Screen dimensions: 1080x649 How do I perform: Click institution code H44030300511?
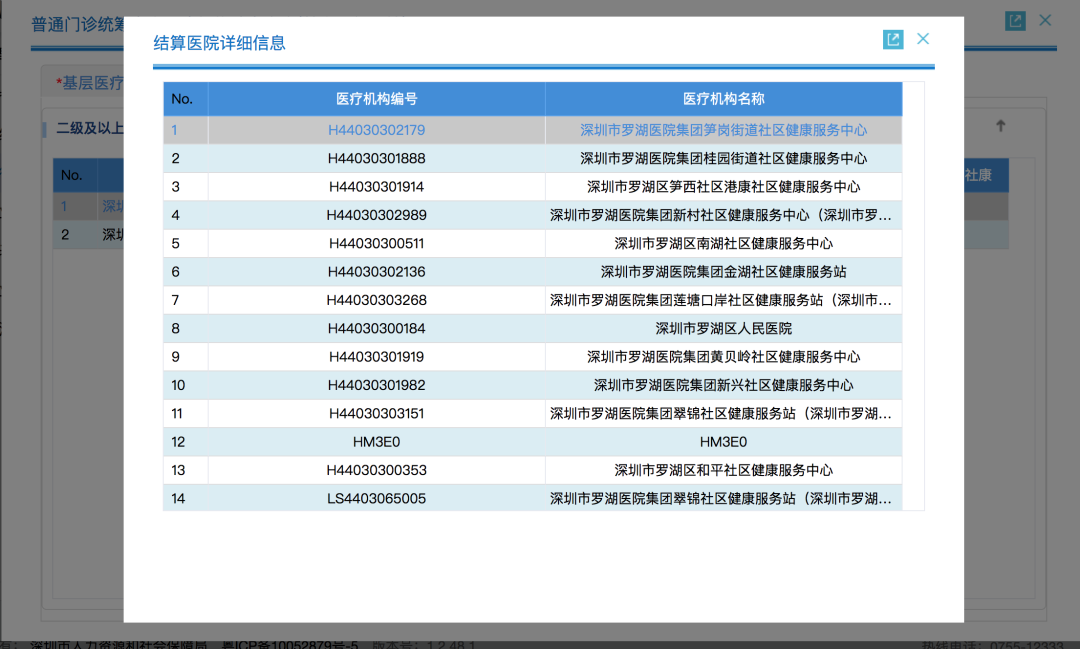click(x=376, y=243)
